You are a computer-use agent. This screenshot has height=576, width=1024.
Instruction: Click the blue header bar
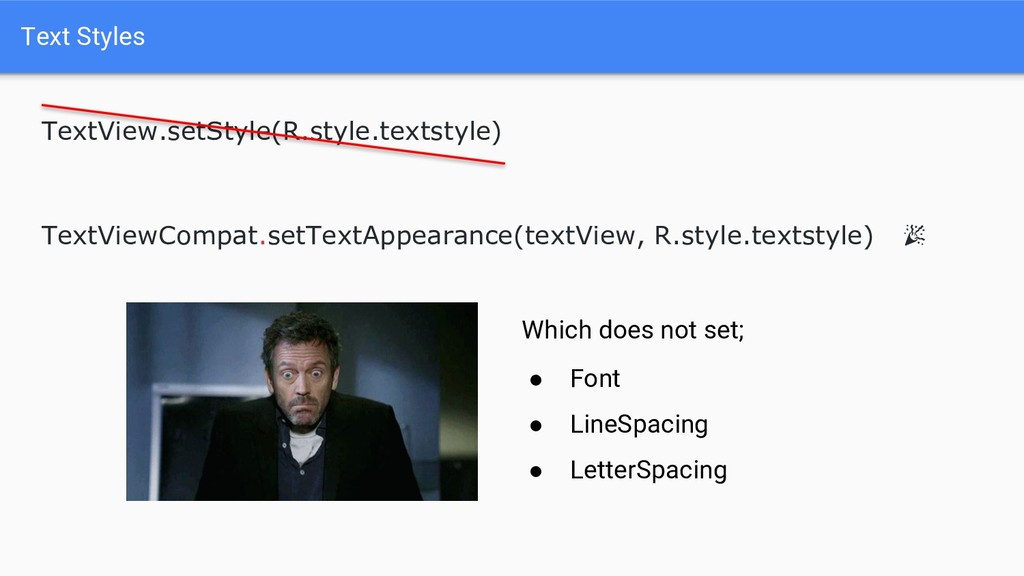512,37
